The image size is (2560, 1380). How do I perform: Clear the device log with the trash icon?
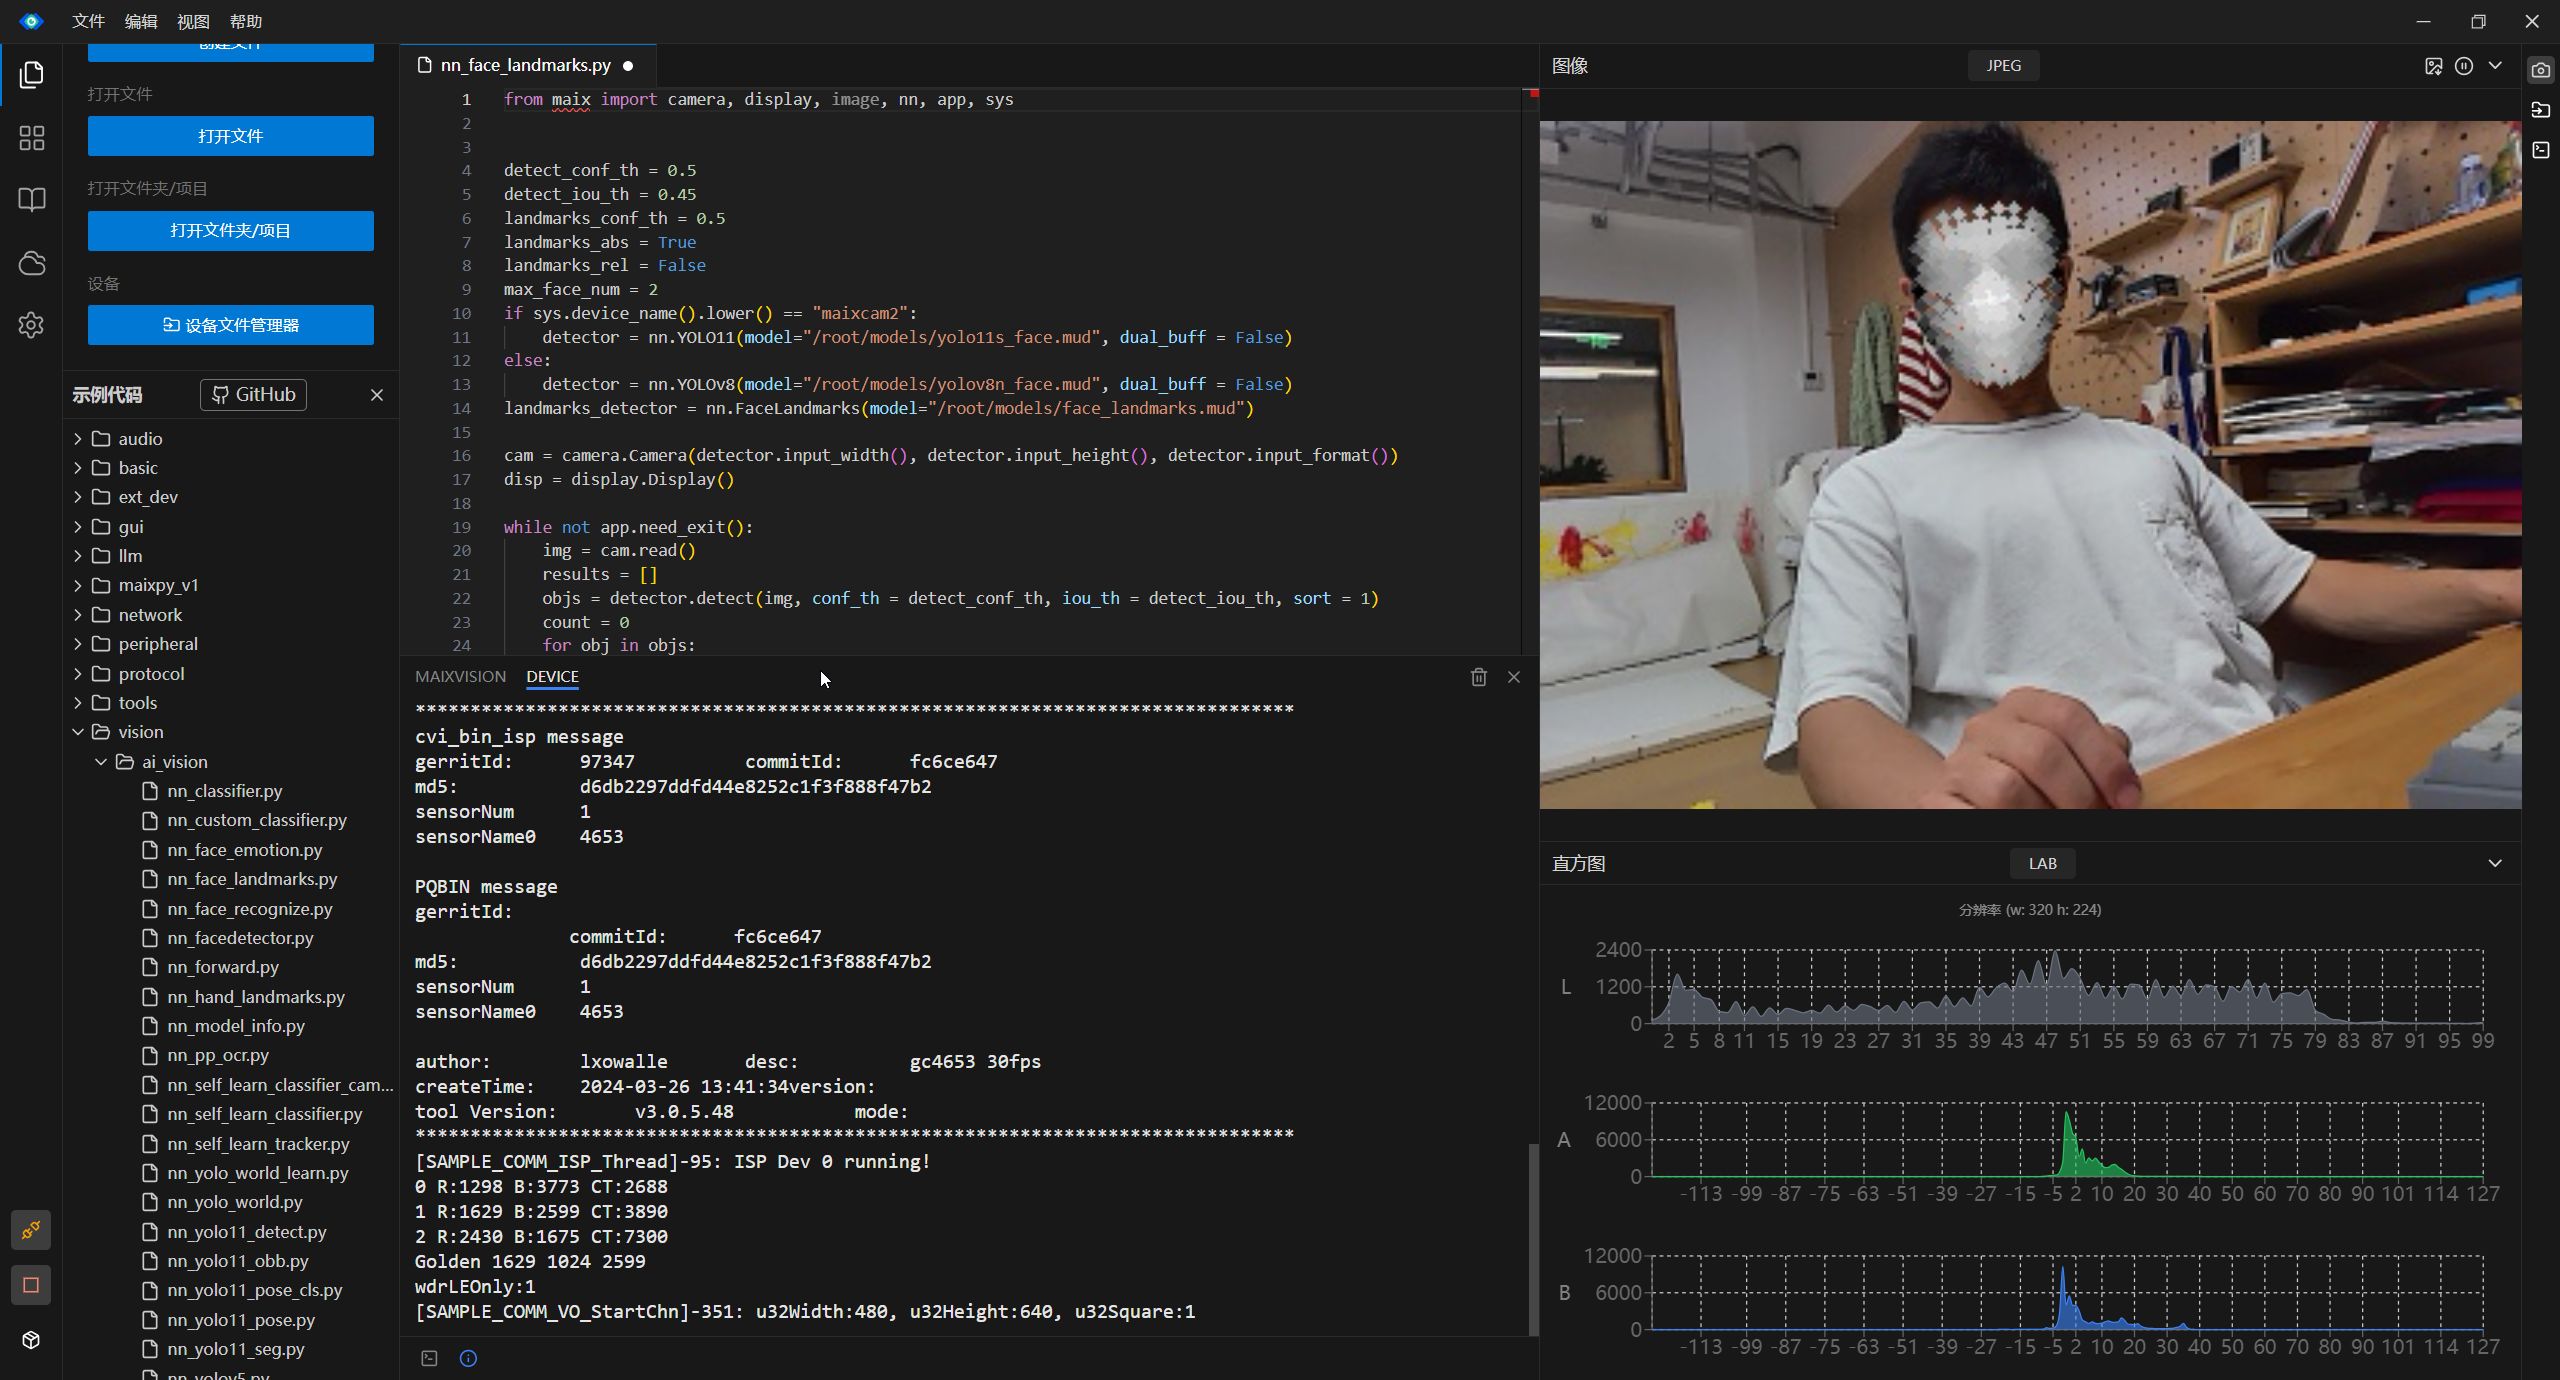(x=1478, y=677)
